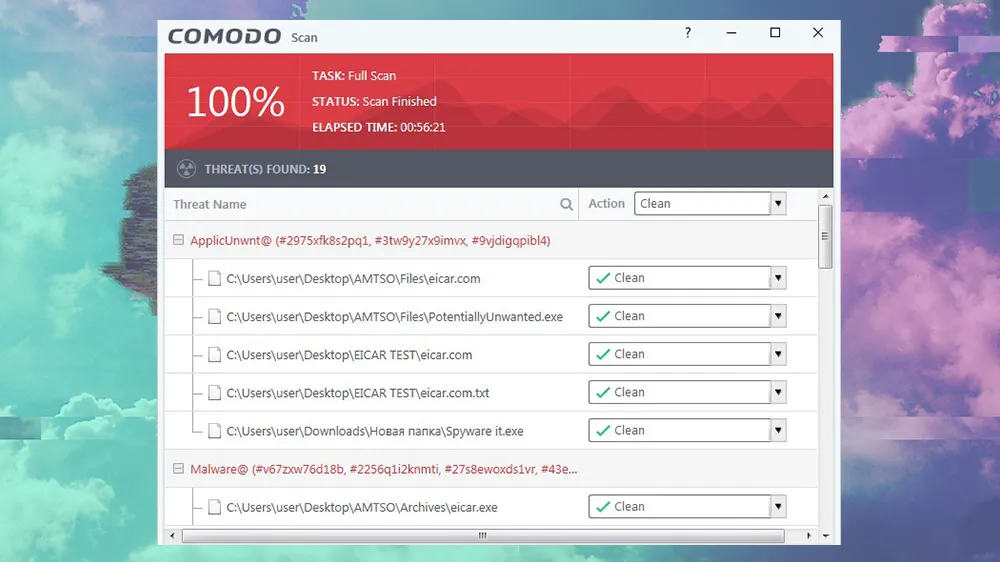Click the help question mark icon

pyautogui.click(x=688, y=33)
